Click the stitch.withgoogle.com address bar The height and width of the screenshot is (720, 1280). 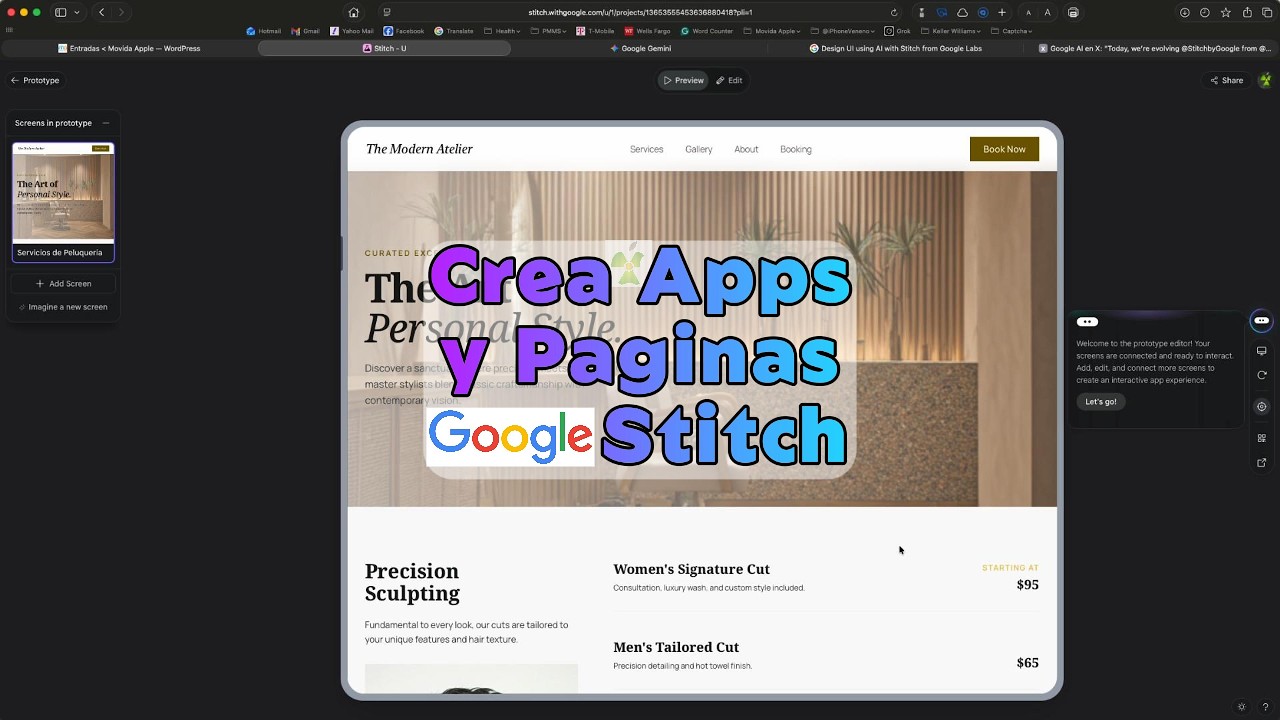pyautogui.click(x=640, y=12)
